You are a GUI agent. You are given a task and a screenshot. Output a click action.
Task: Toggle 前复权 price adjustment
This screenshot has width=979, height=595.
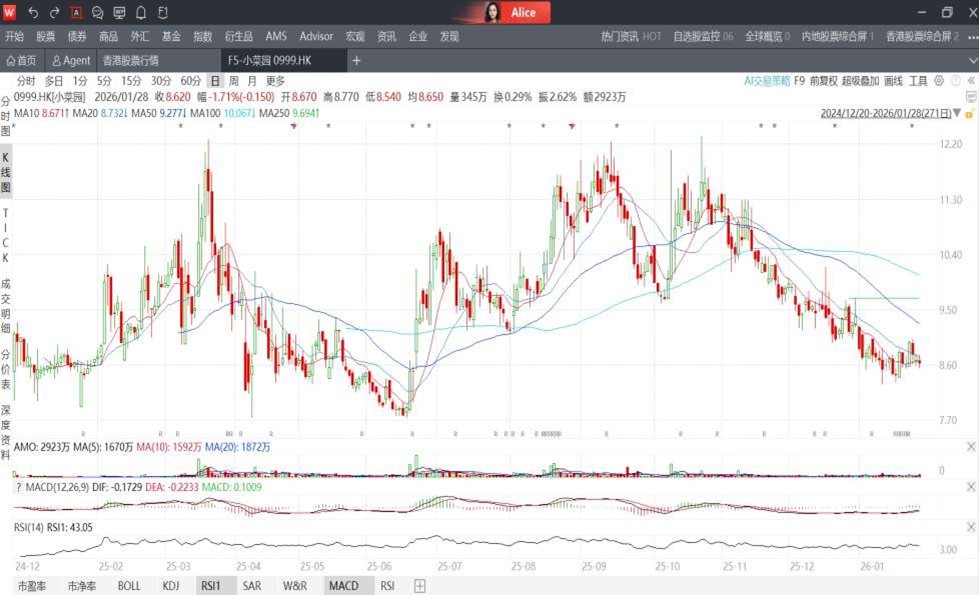click(823, 81)
